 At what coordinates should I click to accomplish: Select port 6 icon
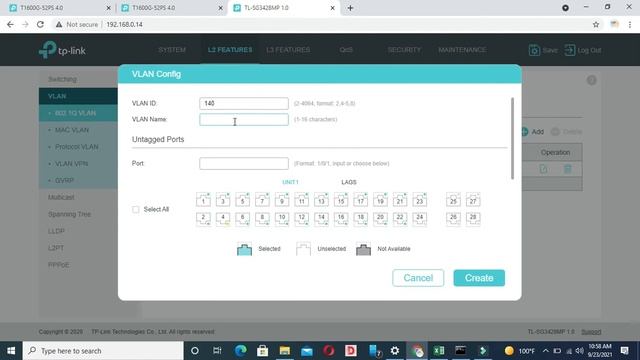(x=242, y=218)
